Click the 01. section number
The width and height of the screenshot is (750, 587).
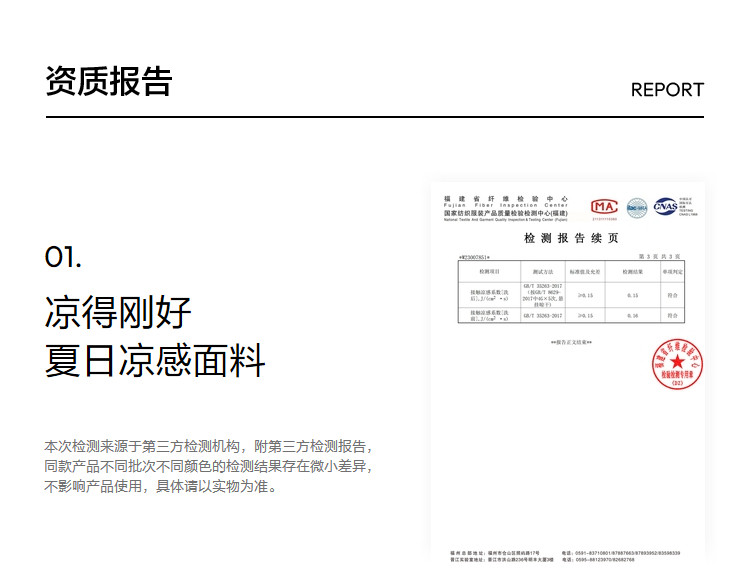[63, 257]
